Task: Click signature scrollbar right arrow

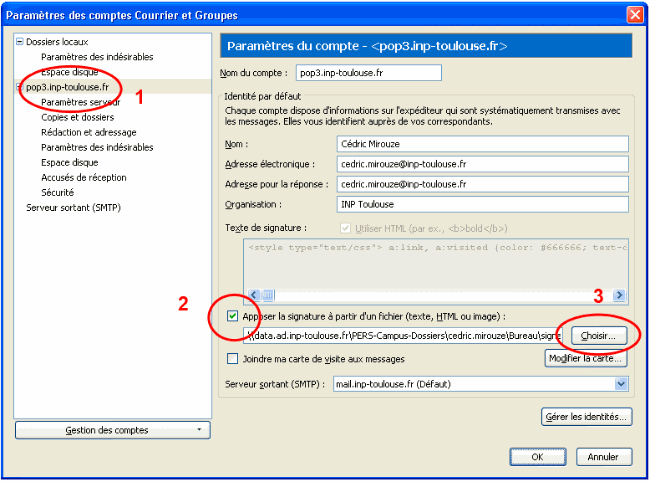Action: coord(619,295)
